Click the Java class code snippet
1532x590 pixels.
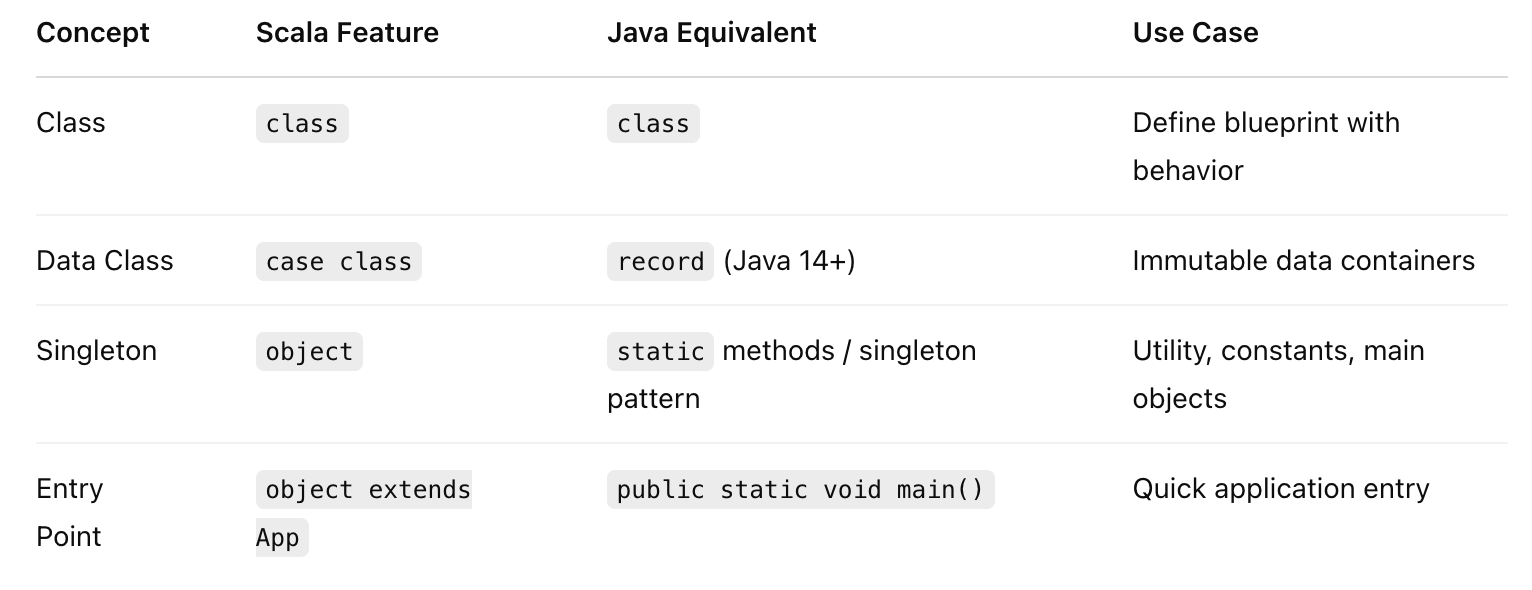tap(653, 123)
